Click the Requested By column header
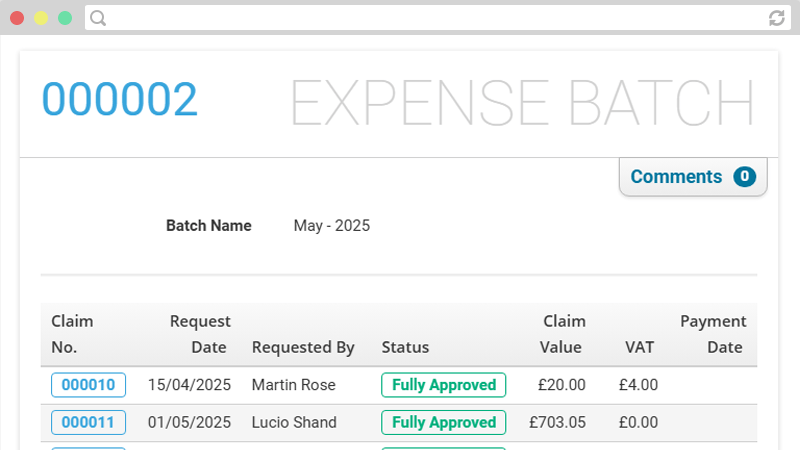Image resolution: width=800 pixels, height=450 pixels. [x=303, y=347]
